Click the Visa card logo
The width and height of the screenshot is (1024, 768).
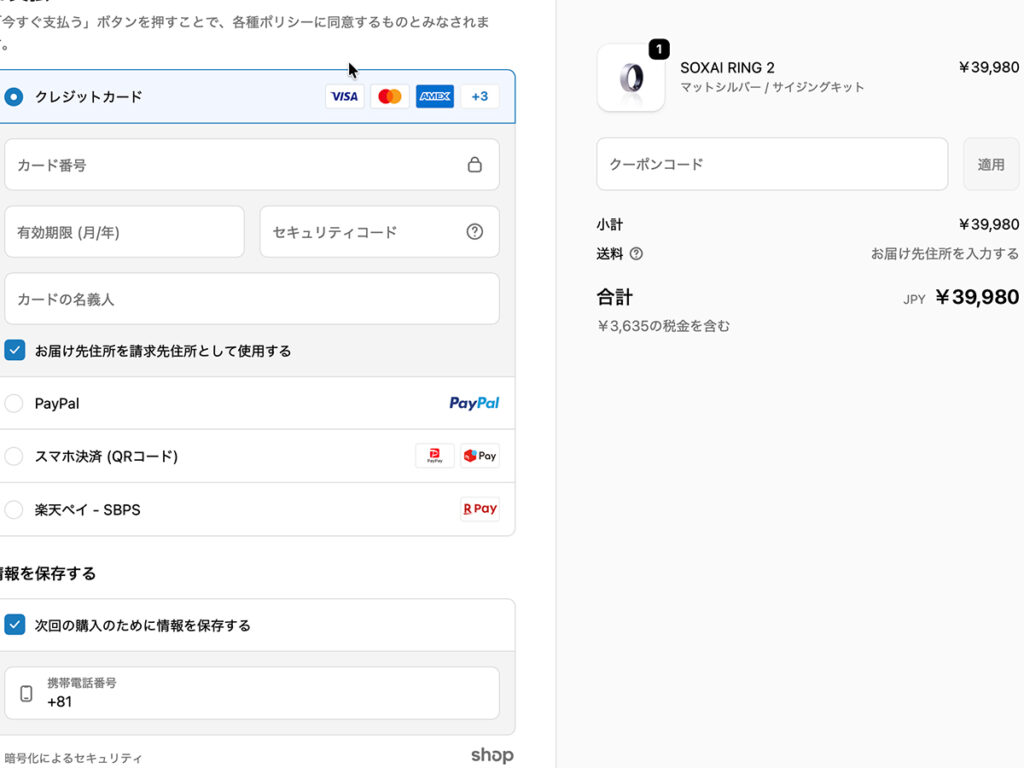[x=344, y=97]
